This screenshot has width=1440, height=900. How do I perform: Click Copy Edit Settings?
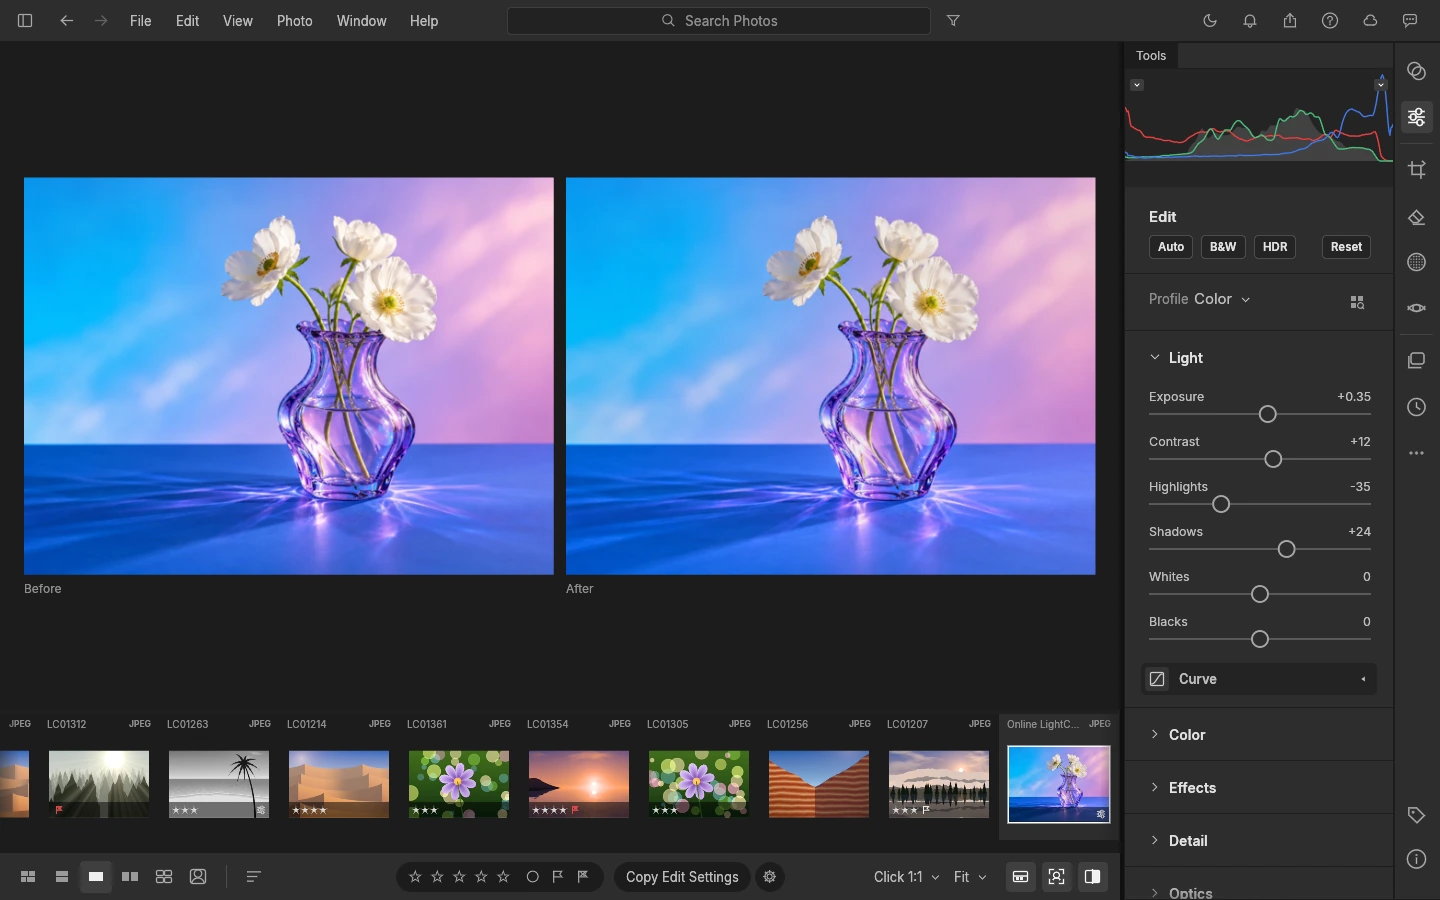682,877
